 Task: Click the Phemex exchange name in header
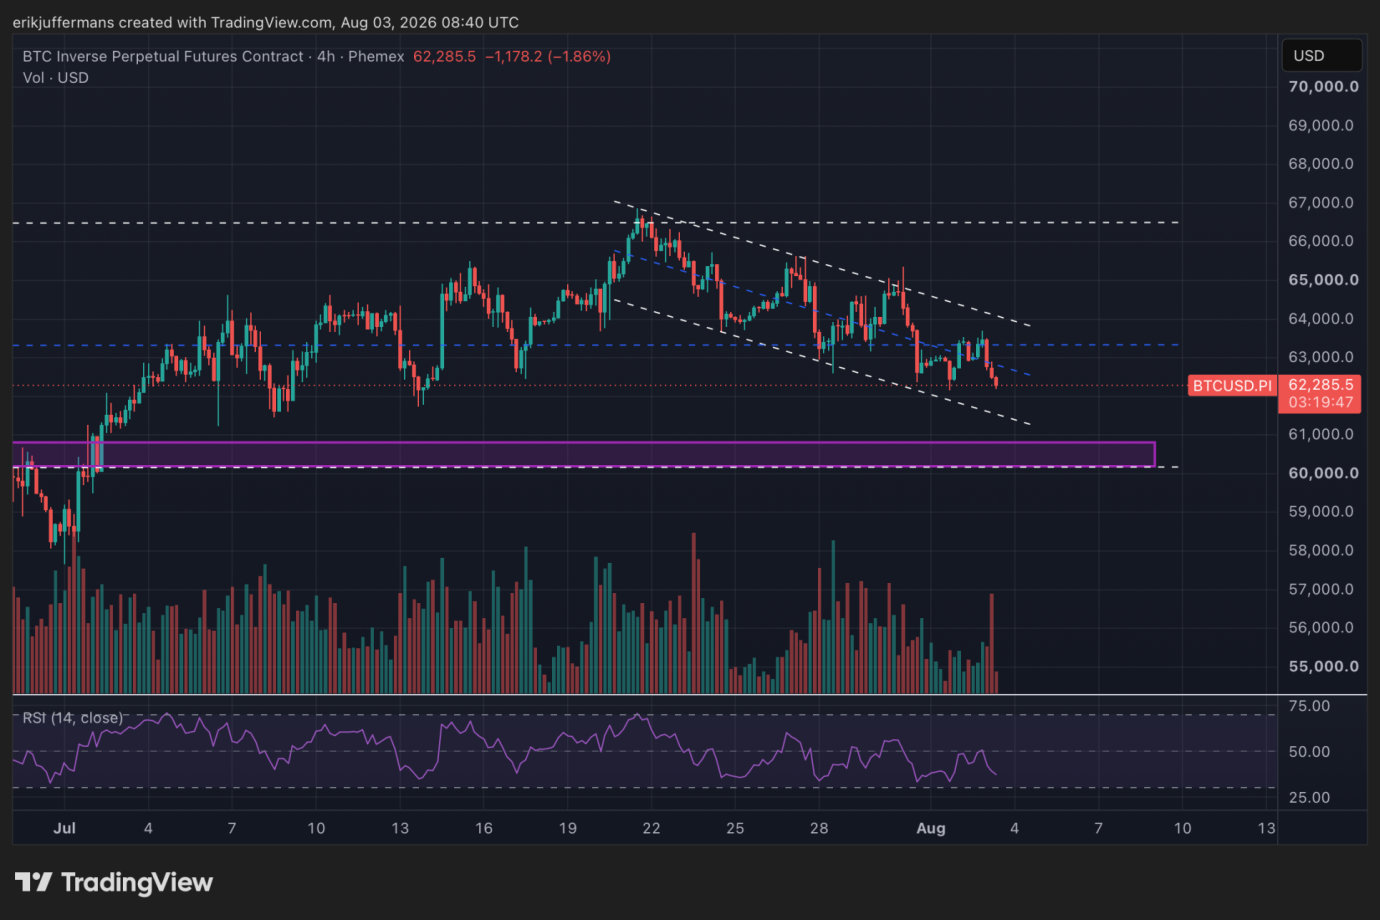point(376,56)
